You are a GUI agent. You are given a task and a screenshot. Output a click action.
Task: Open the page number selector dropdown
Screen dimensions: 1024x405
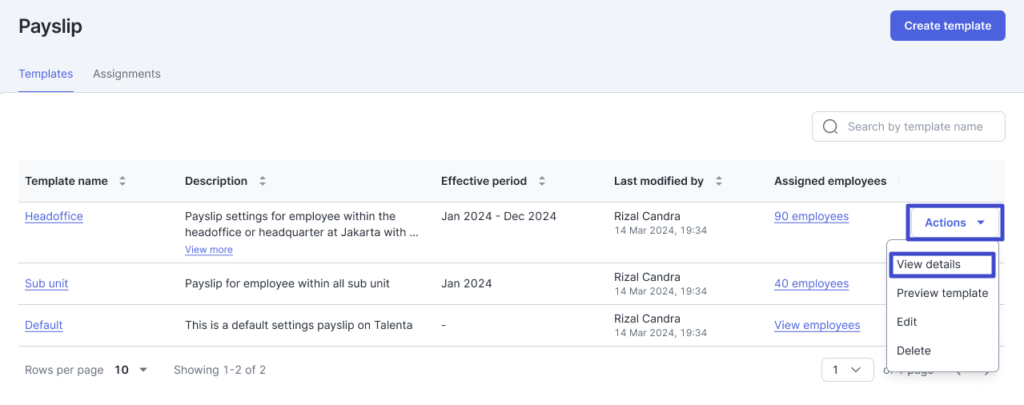846,370
